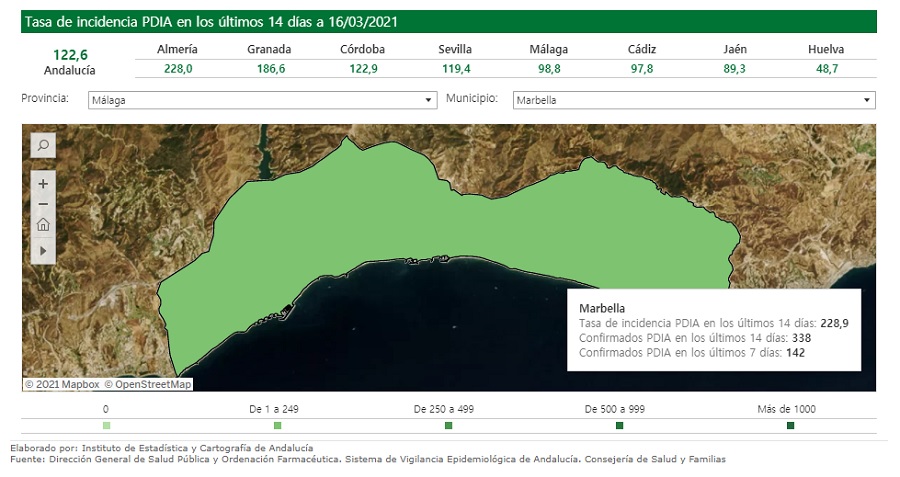The height and width of the screenshot is (477, 900).
Task: Select the Córdoba province column header
Action: (x=362, y=49)
